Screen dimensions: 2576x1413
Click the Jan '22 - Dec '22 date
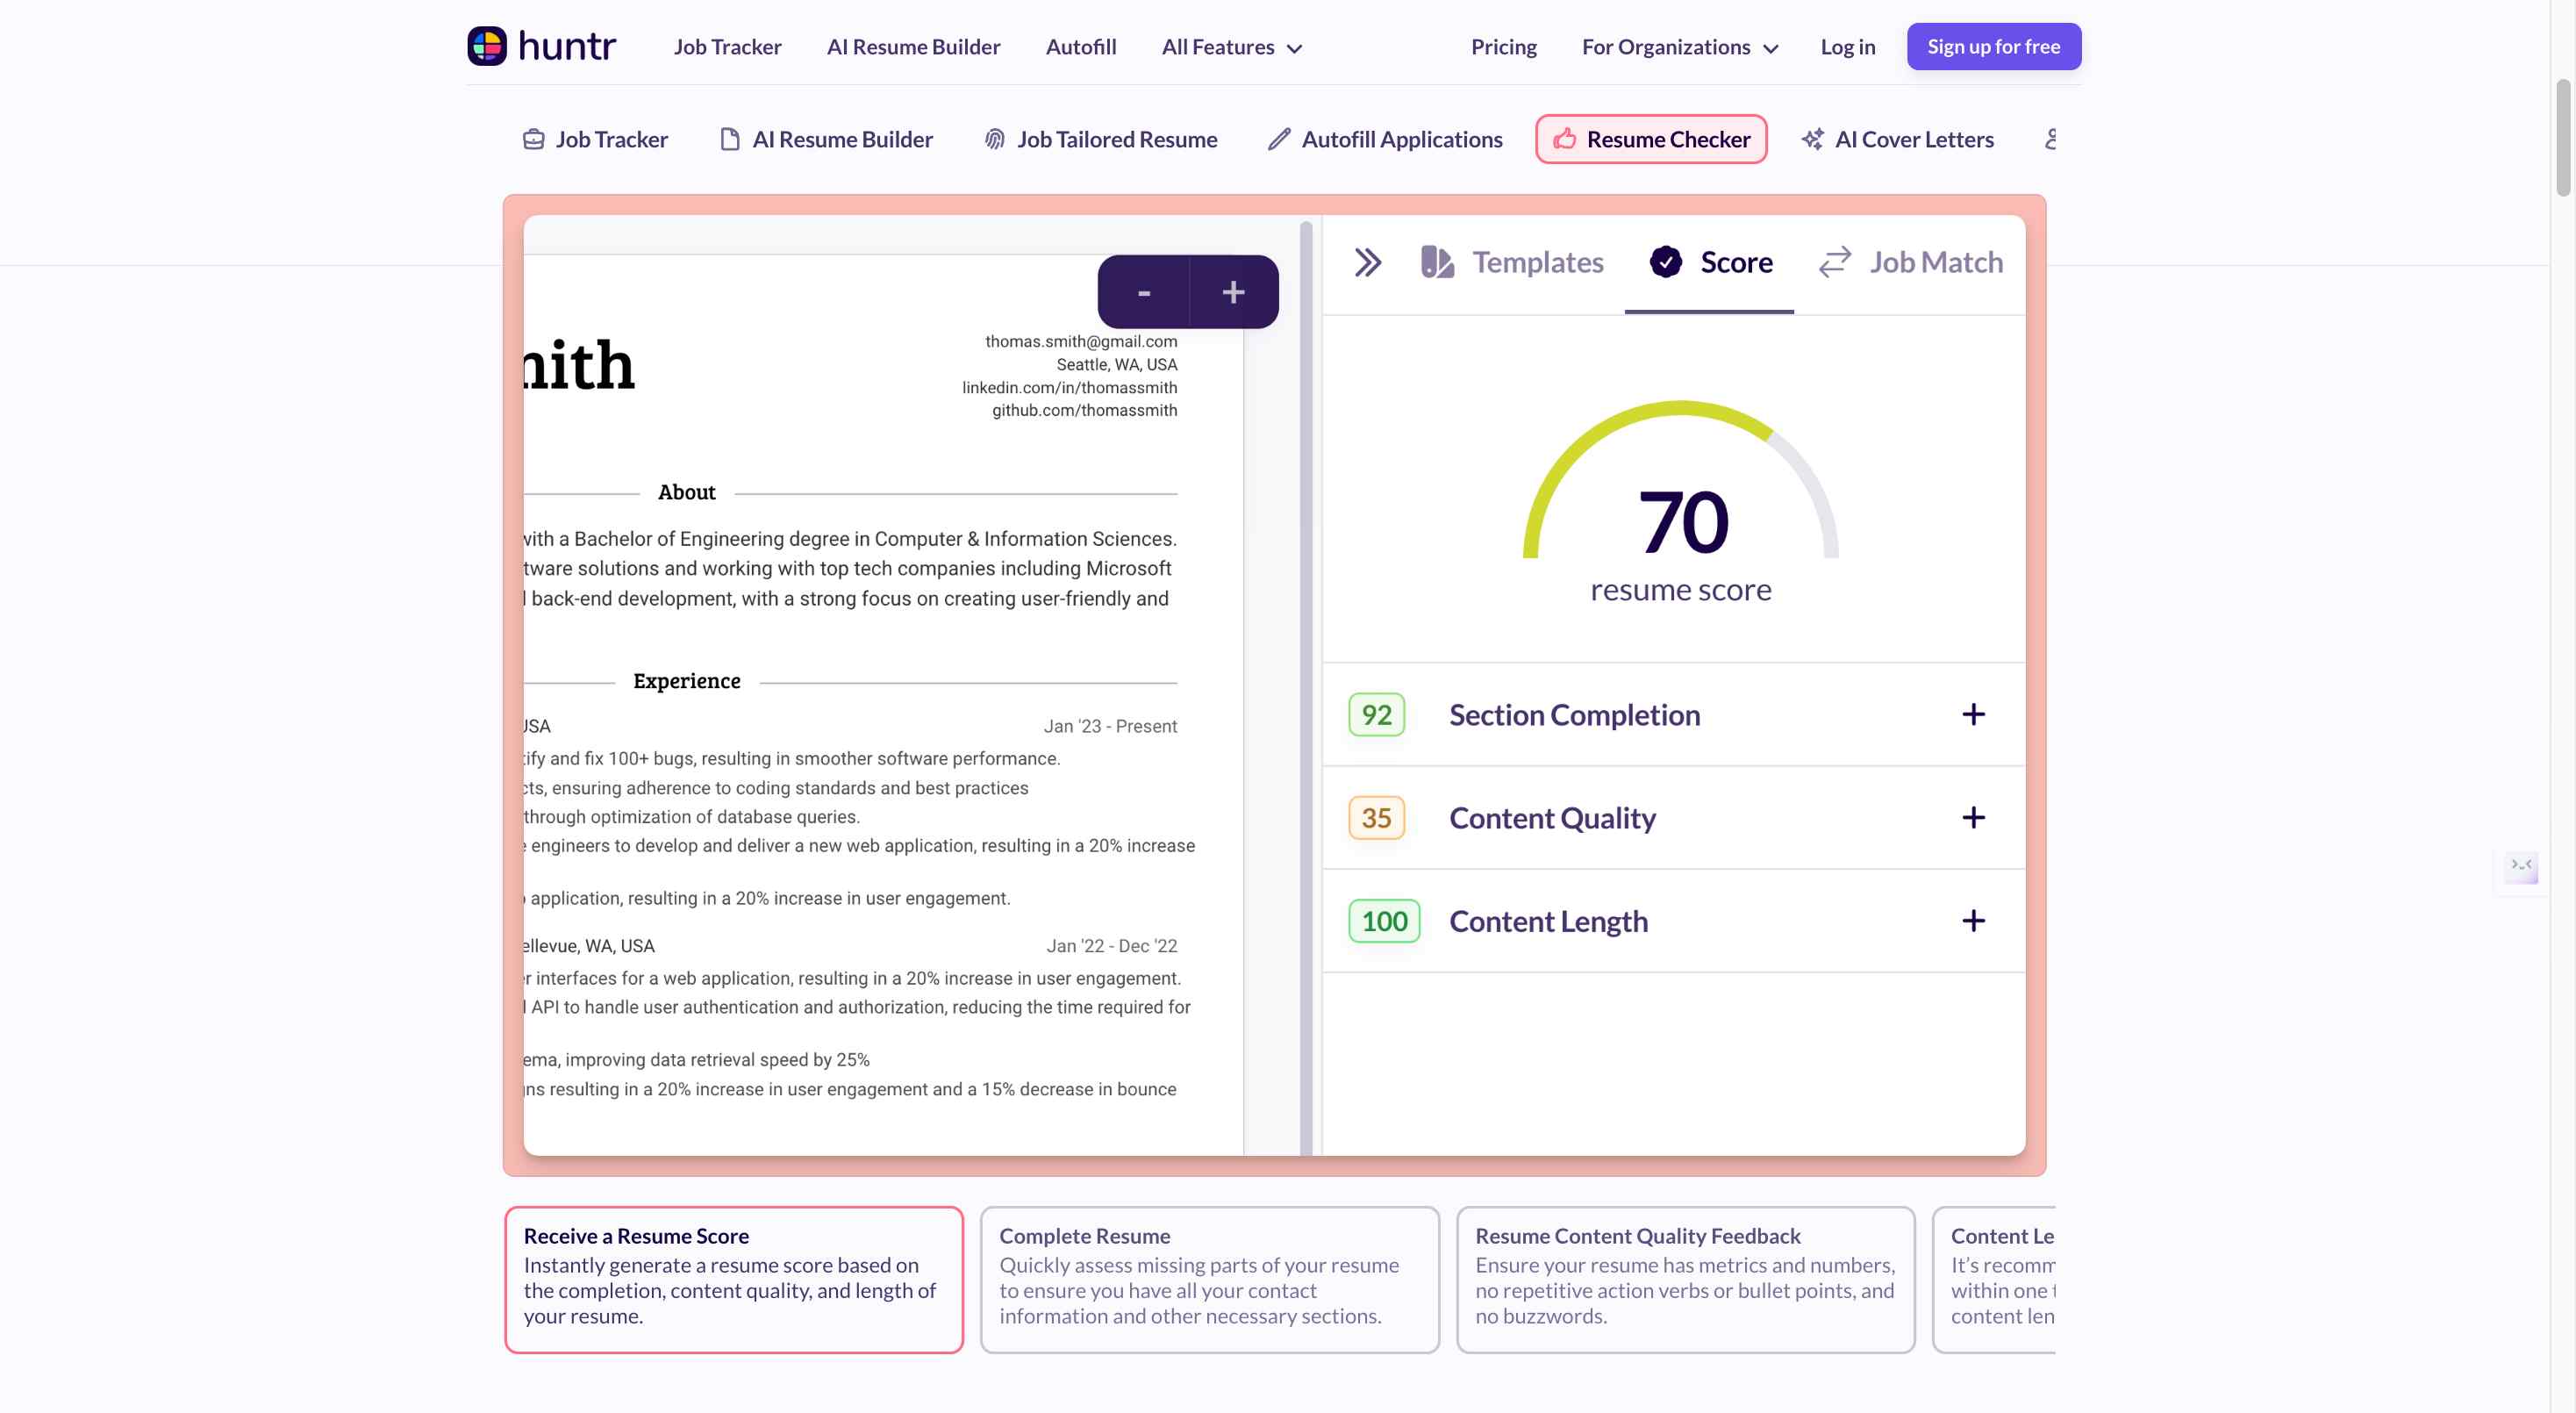(x=1111, y=946)
